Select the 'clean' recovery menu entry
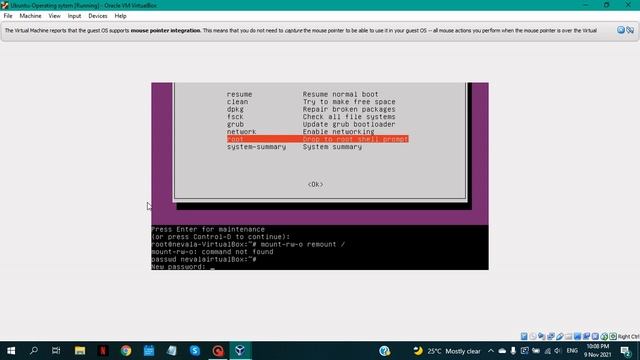Image resolution: width=640 pixels, height=360 pixels. pyautogui.click(x=311, y=102)
